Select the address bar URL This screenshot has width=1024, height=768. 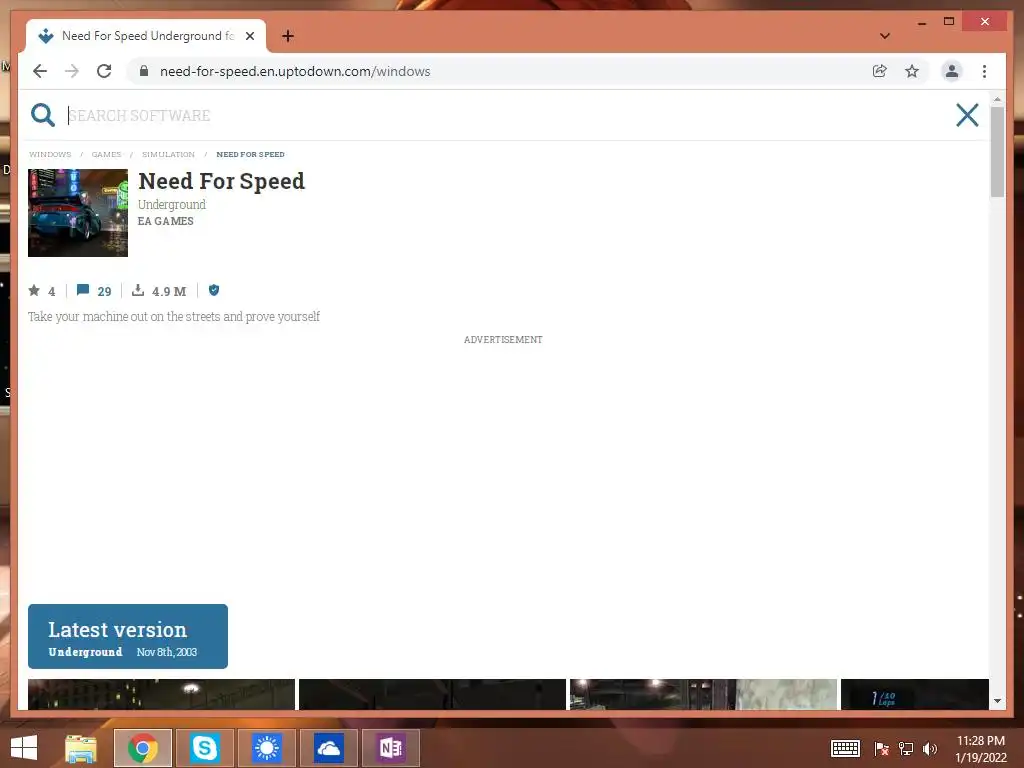pyautogui.click(x=295, y=71)
